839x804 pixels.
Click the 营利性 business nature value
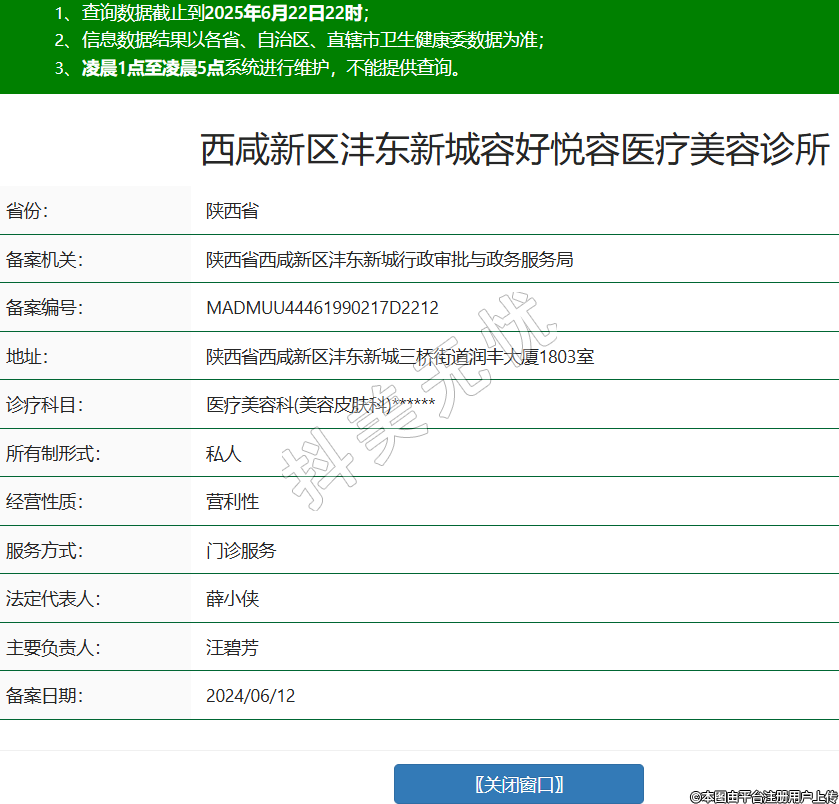[232, 502]
